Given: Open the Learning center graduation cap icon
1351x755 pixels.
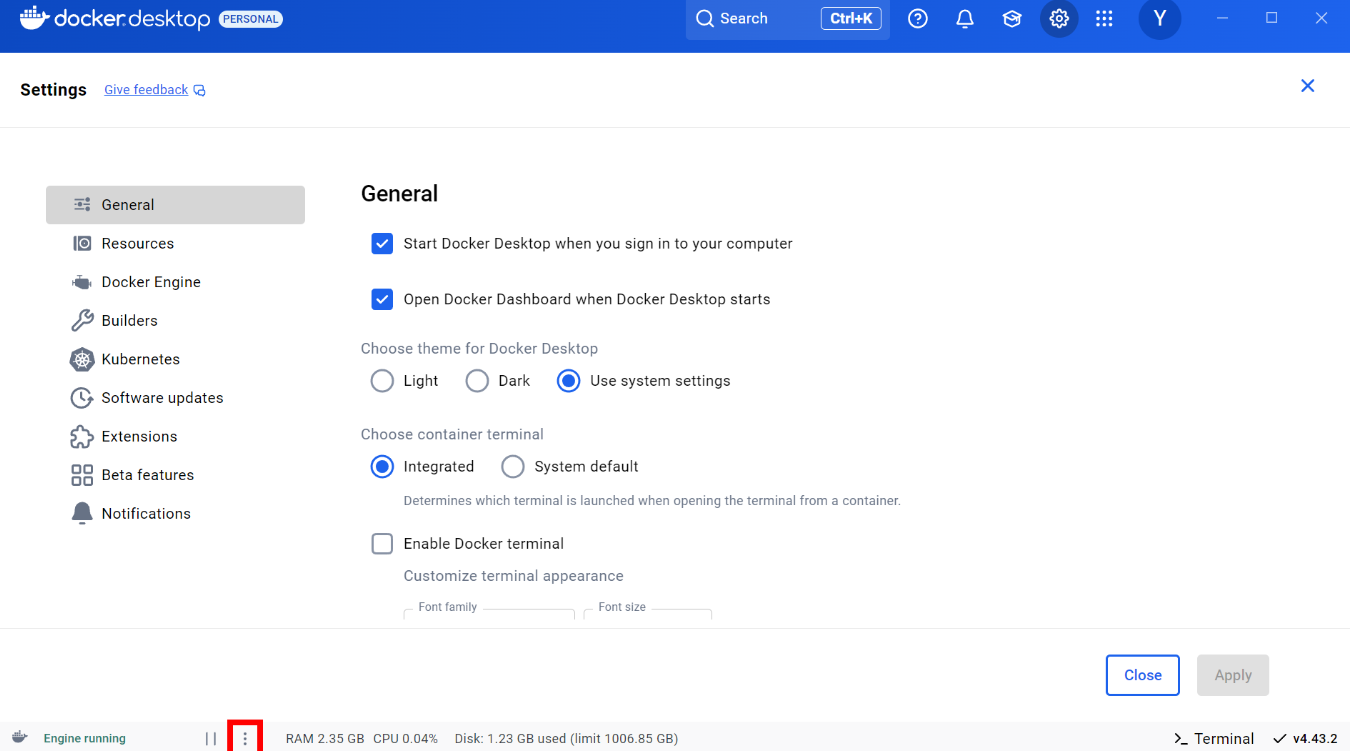Looking at the screenshot, I should point(1012,19).
